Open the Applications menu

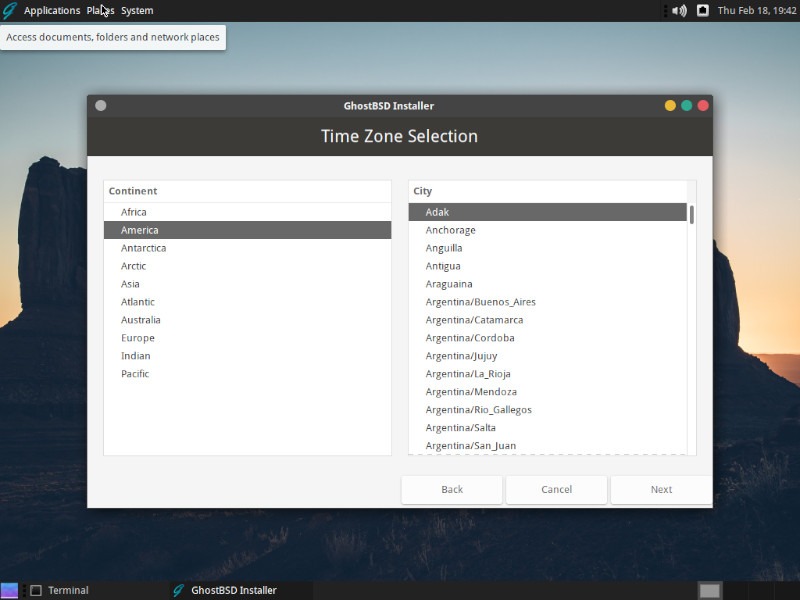(52, 10)
